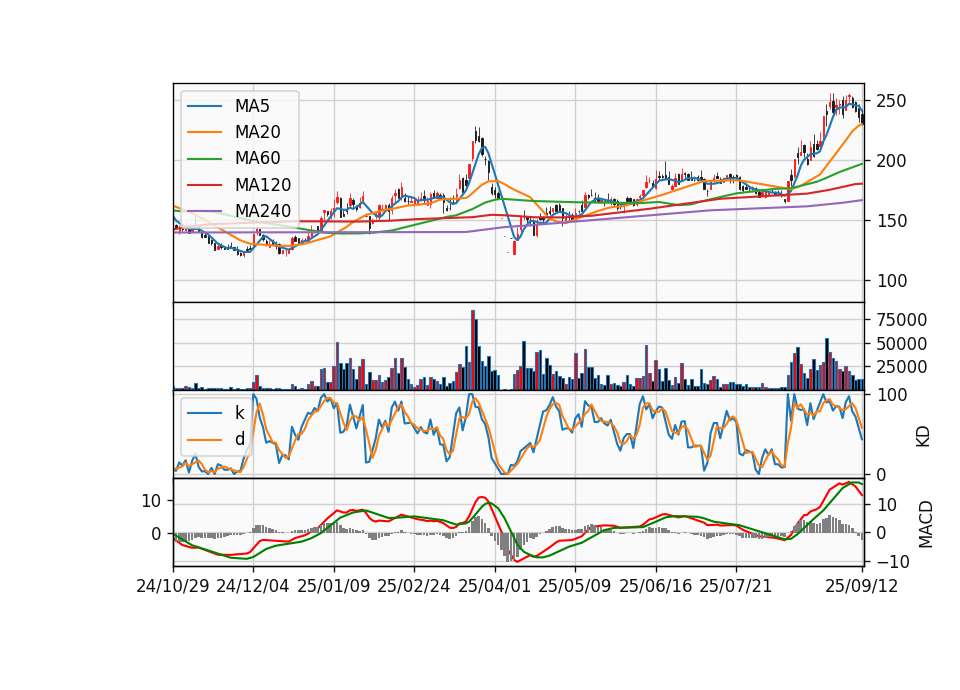Click the d legend label in KD panel

(239, 439)
